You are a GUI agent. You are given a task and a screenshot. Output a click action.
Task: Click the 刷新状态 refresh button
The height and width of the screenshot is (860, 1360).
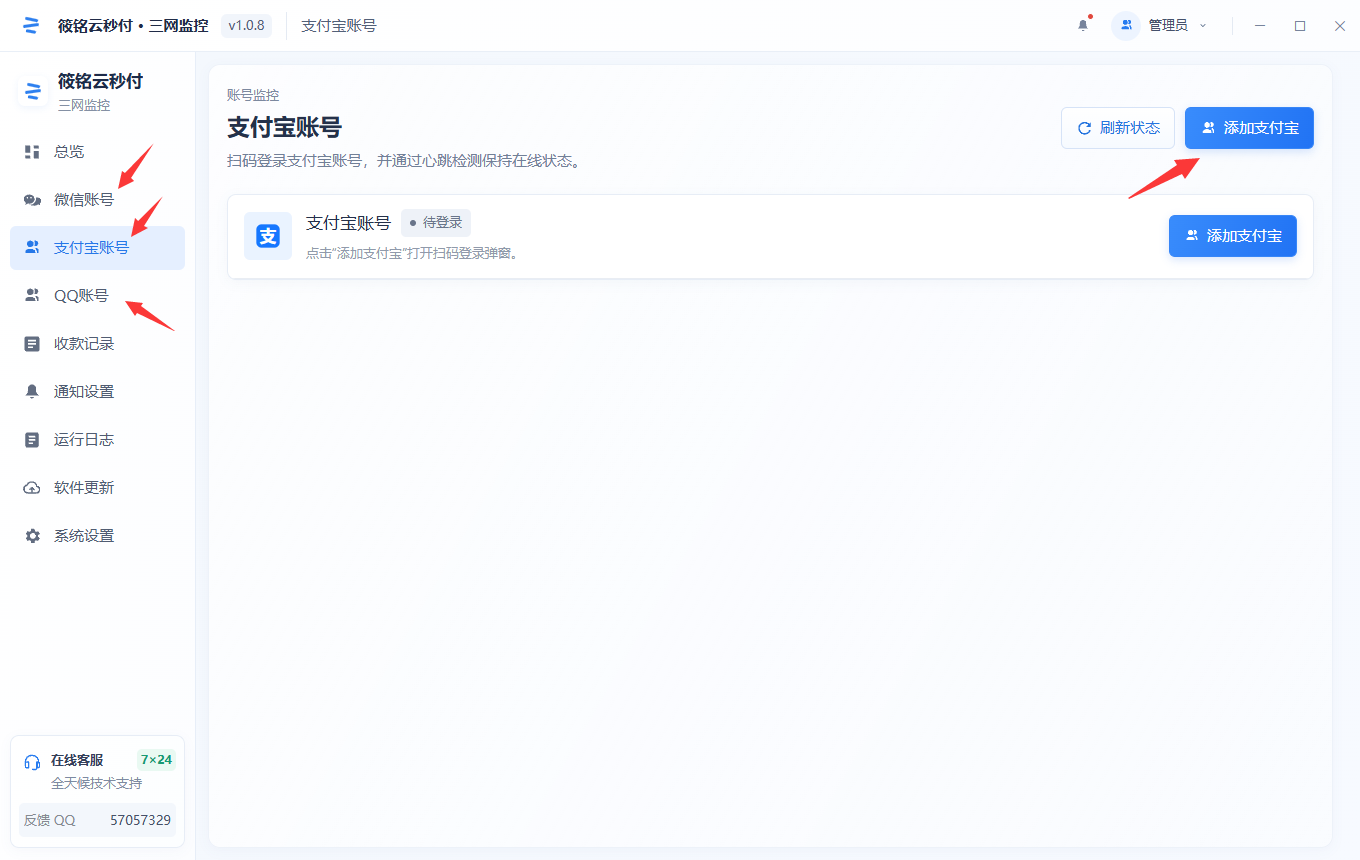[x=1118, y=128]
